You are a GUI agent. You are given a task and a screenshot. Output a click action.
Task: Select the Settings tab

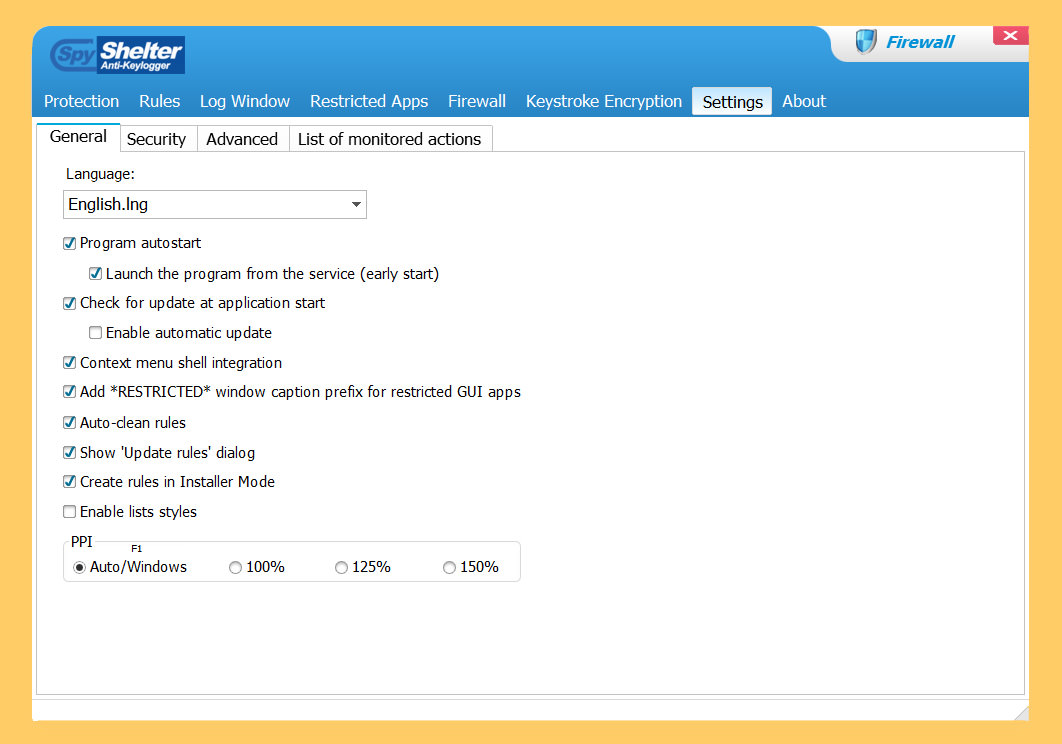[732, 102]
